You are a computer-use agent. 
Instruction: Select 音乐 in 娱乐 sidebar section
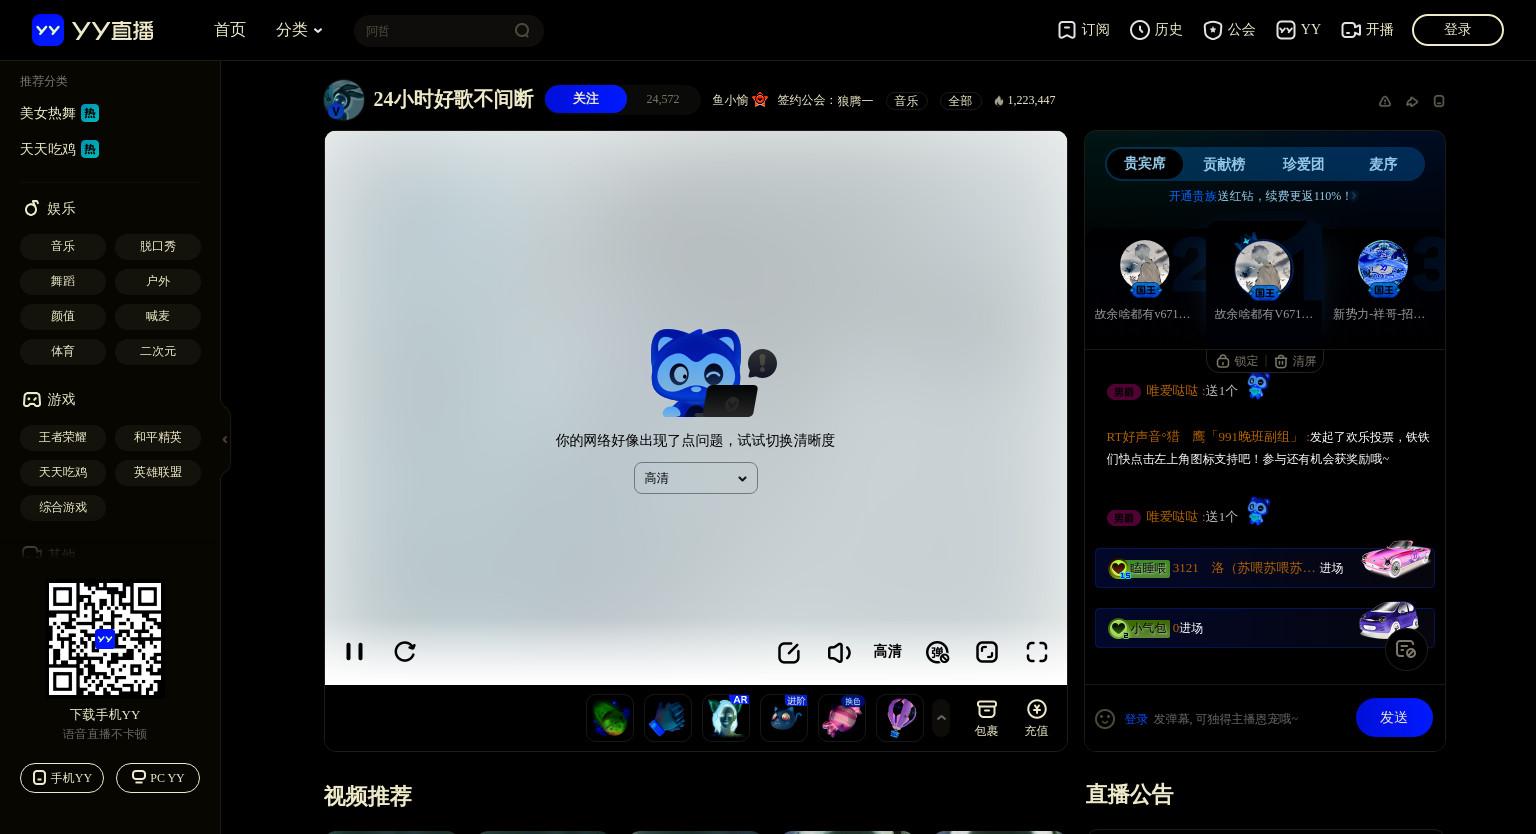click(63, 246)
